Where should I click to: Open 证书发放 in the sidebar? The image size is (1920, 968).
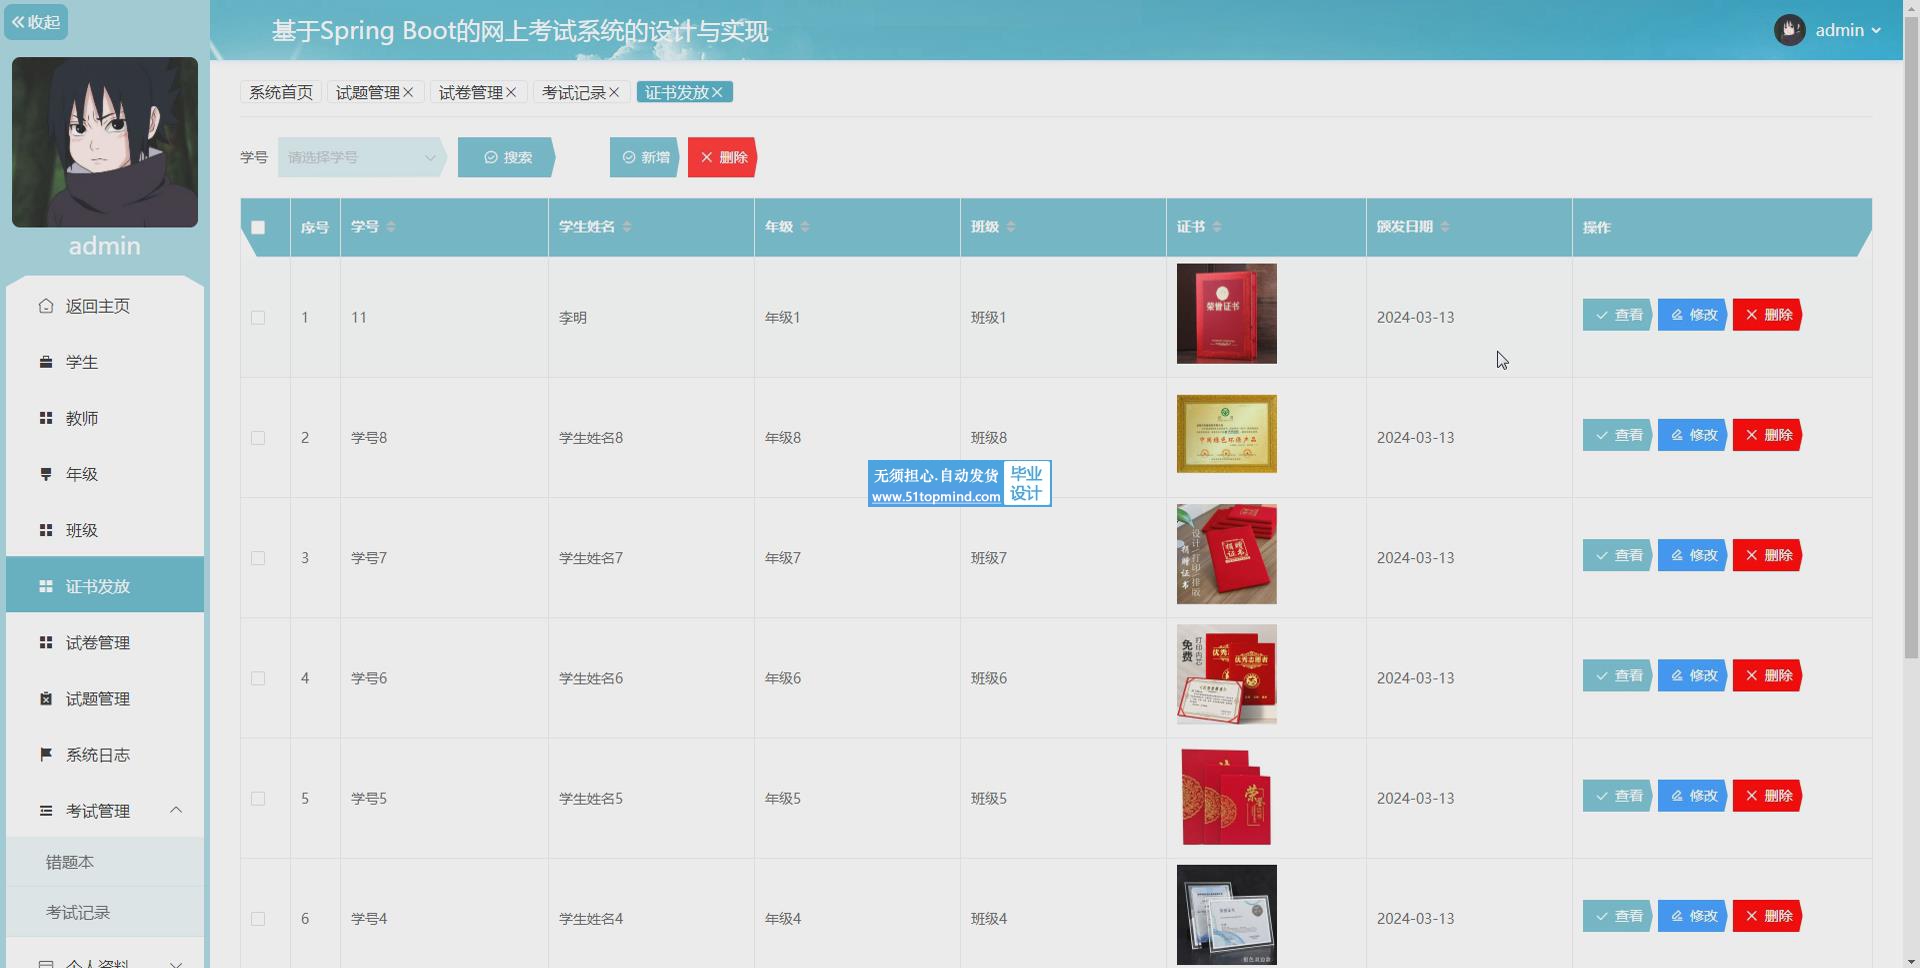pyautogui.click(x=105, y=586)
